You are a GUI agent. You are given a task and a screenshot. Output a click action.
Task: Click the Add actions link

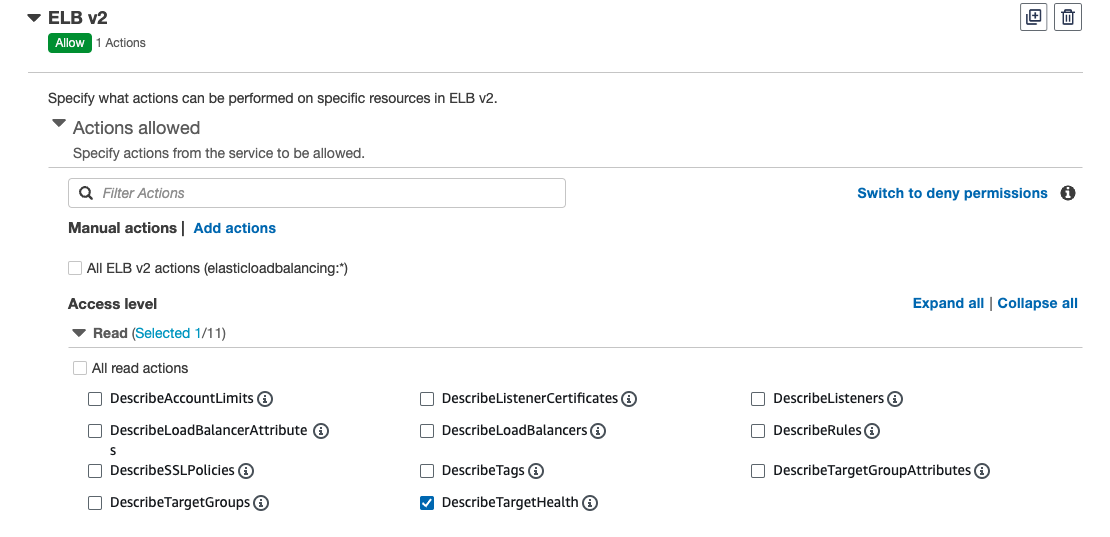click(x=235, y=228)
